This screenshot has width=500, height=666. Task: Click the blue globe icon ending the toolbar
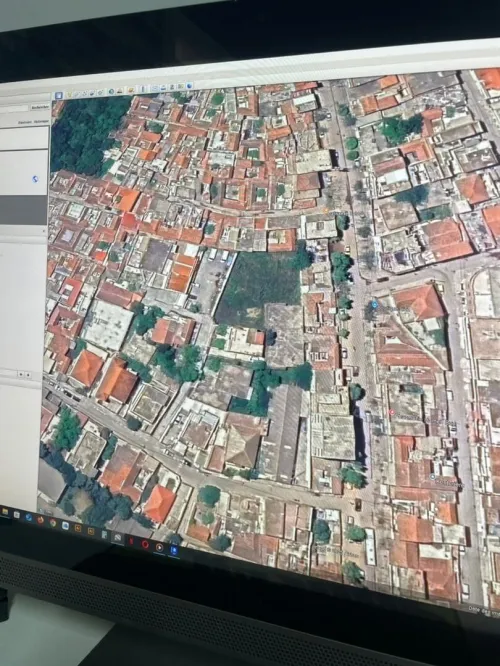(189, 86)
